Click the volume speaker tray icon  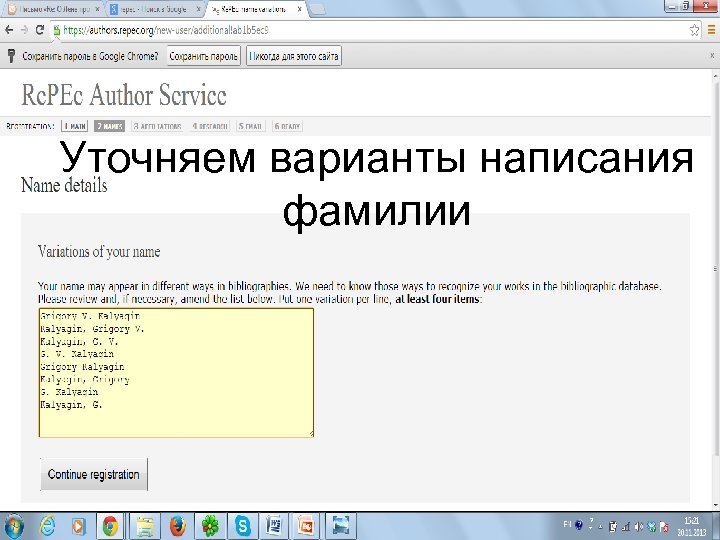click(x=638, y=527)
